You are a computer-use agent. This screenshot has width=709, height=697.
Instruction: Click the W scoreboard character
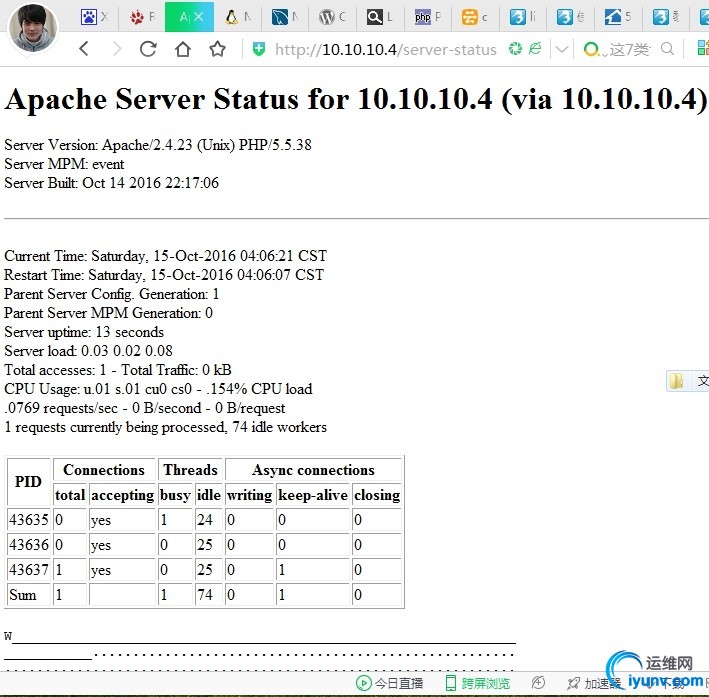click(x=8, y=636)
